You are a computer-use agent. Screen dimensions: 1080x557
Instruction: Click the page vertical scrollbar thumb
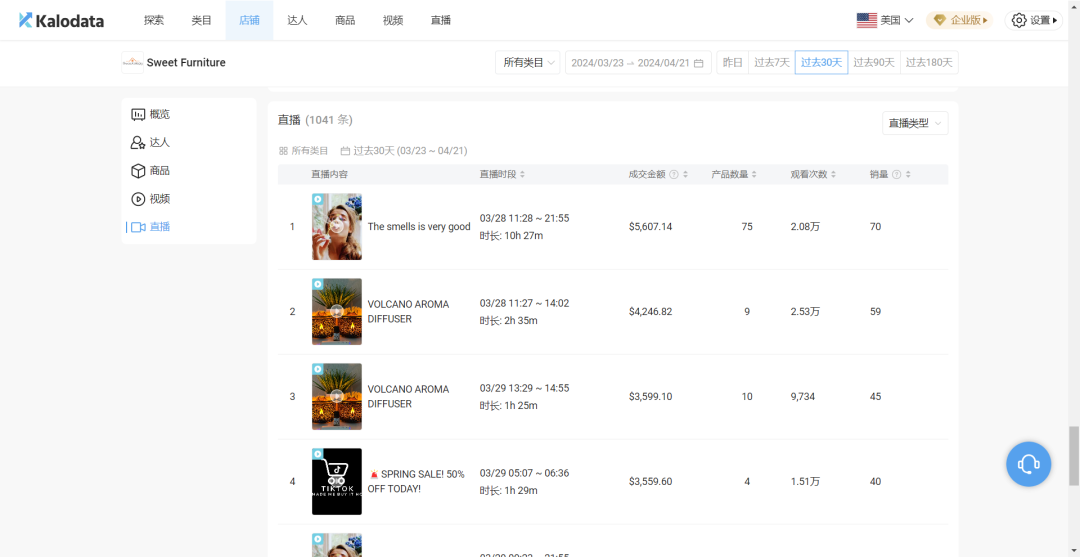click(1072, 456)
